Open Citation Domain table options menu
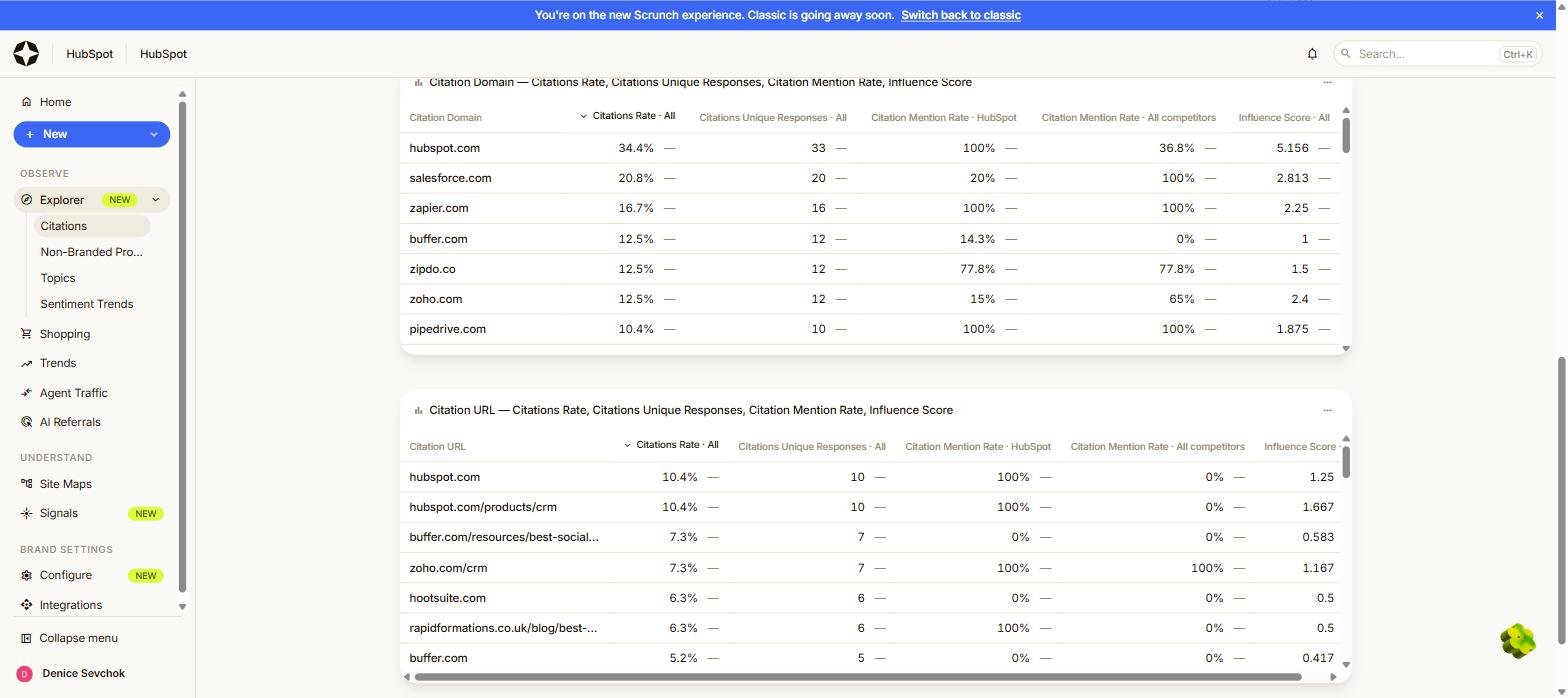The height and width of the screenshot is (698, 1568). click(1327, 82)
